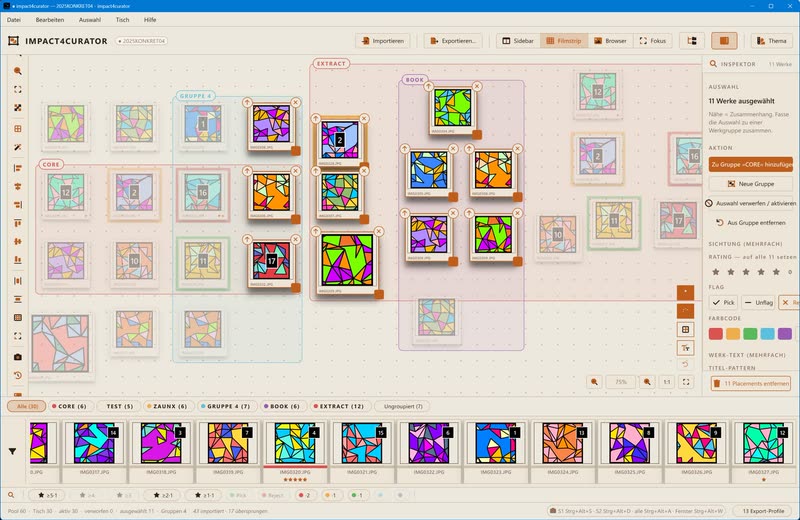This screenshot has width=800, height=520.
Task: Toggle the red color label filter chip
Action: click(305, 495)
